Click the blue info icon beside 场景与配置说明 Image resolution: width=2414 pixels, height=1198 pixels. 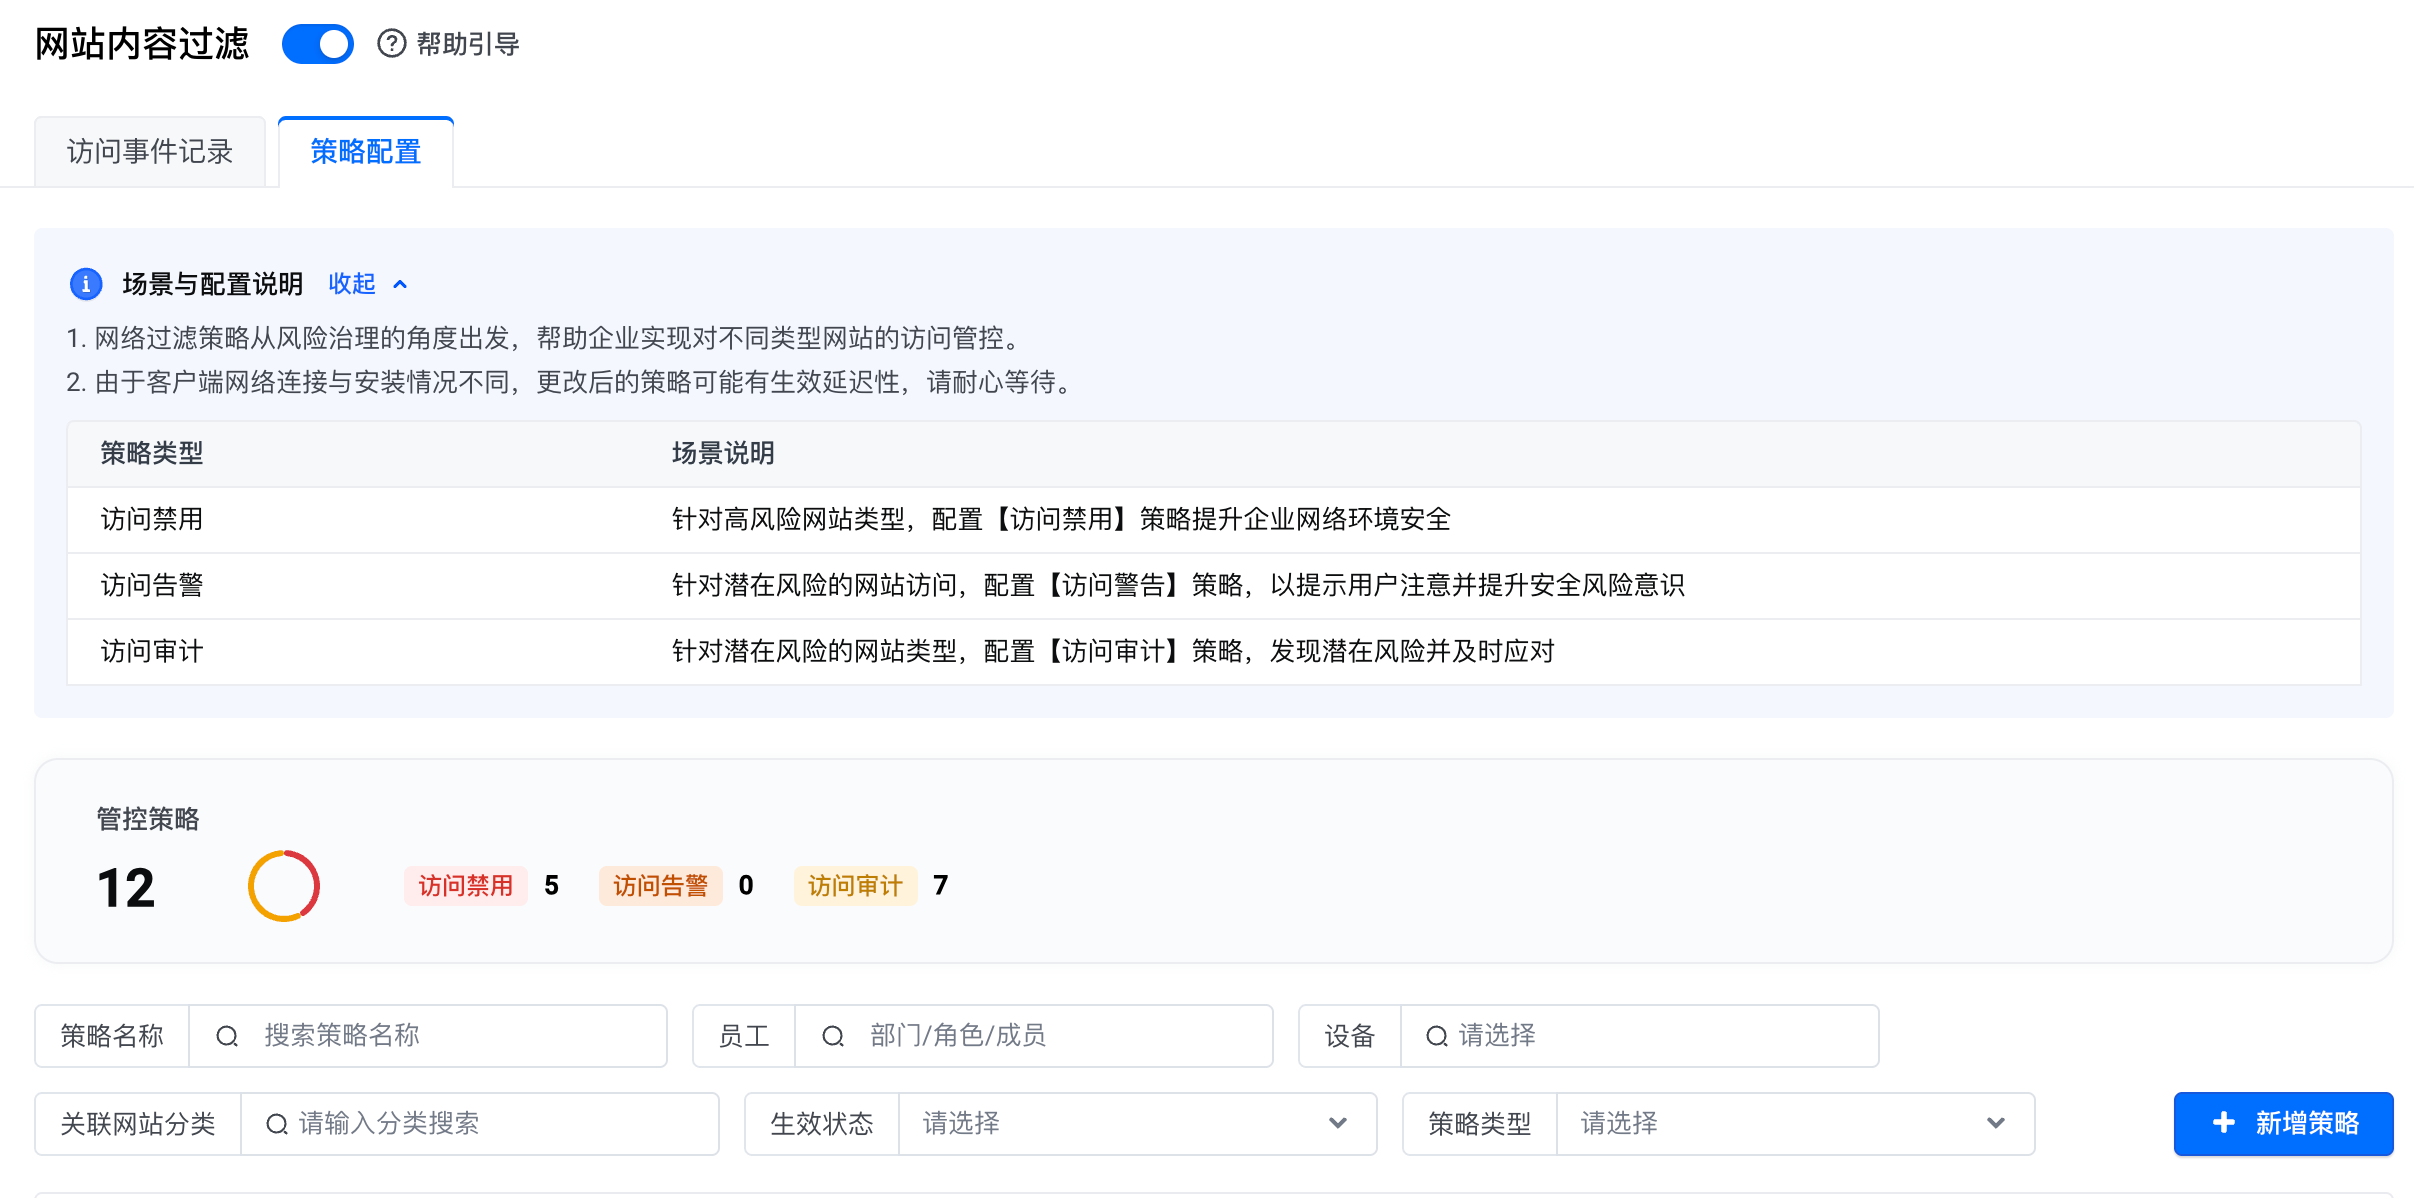pos(86,284)
